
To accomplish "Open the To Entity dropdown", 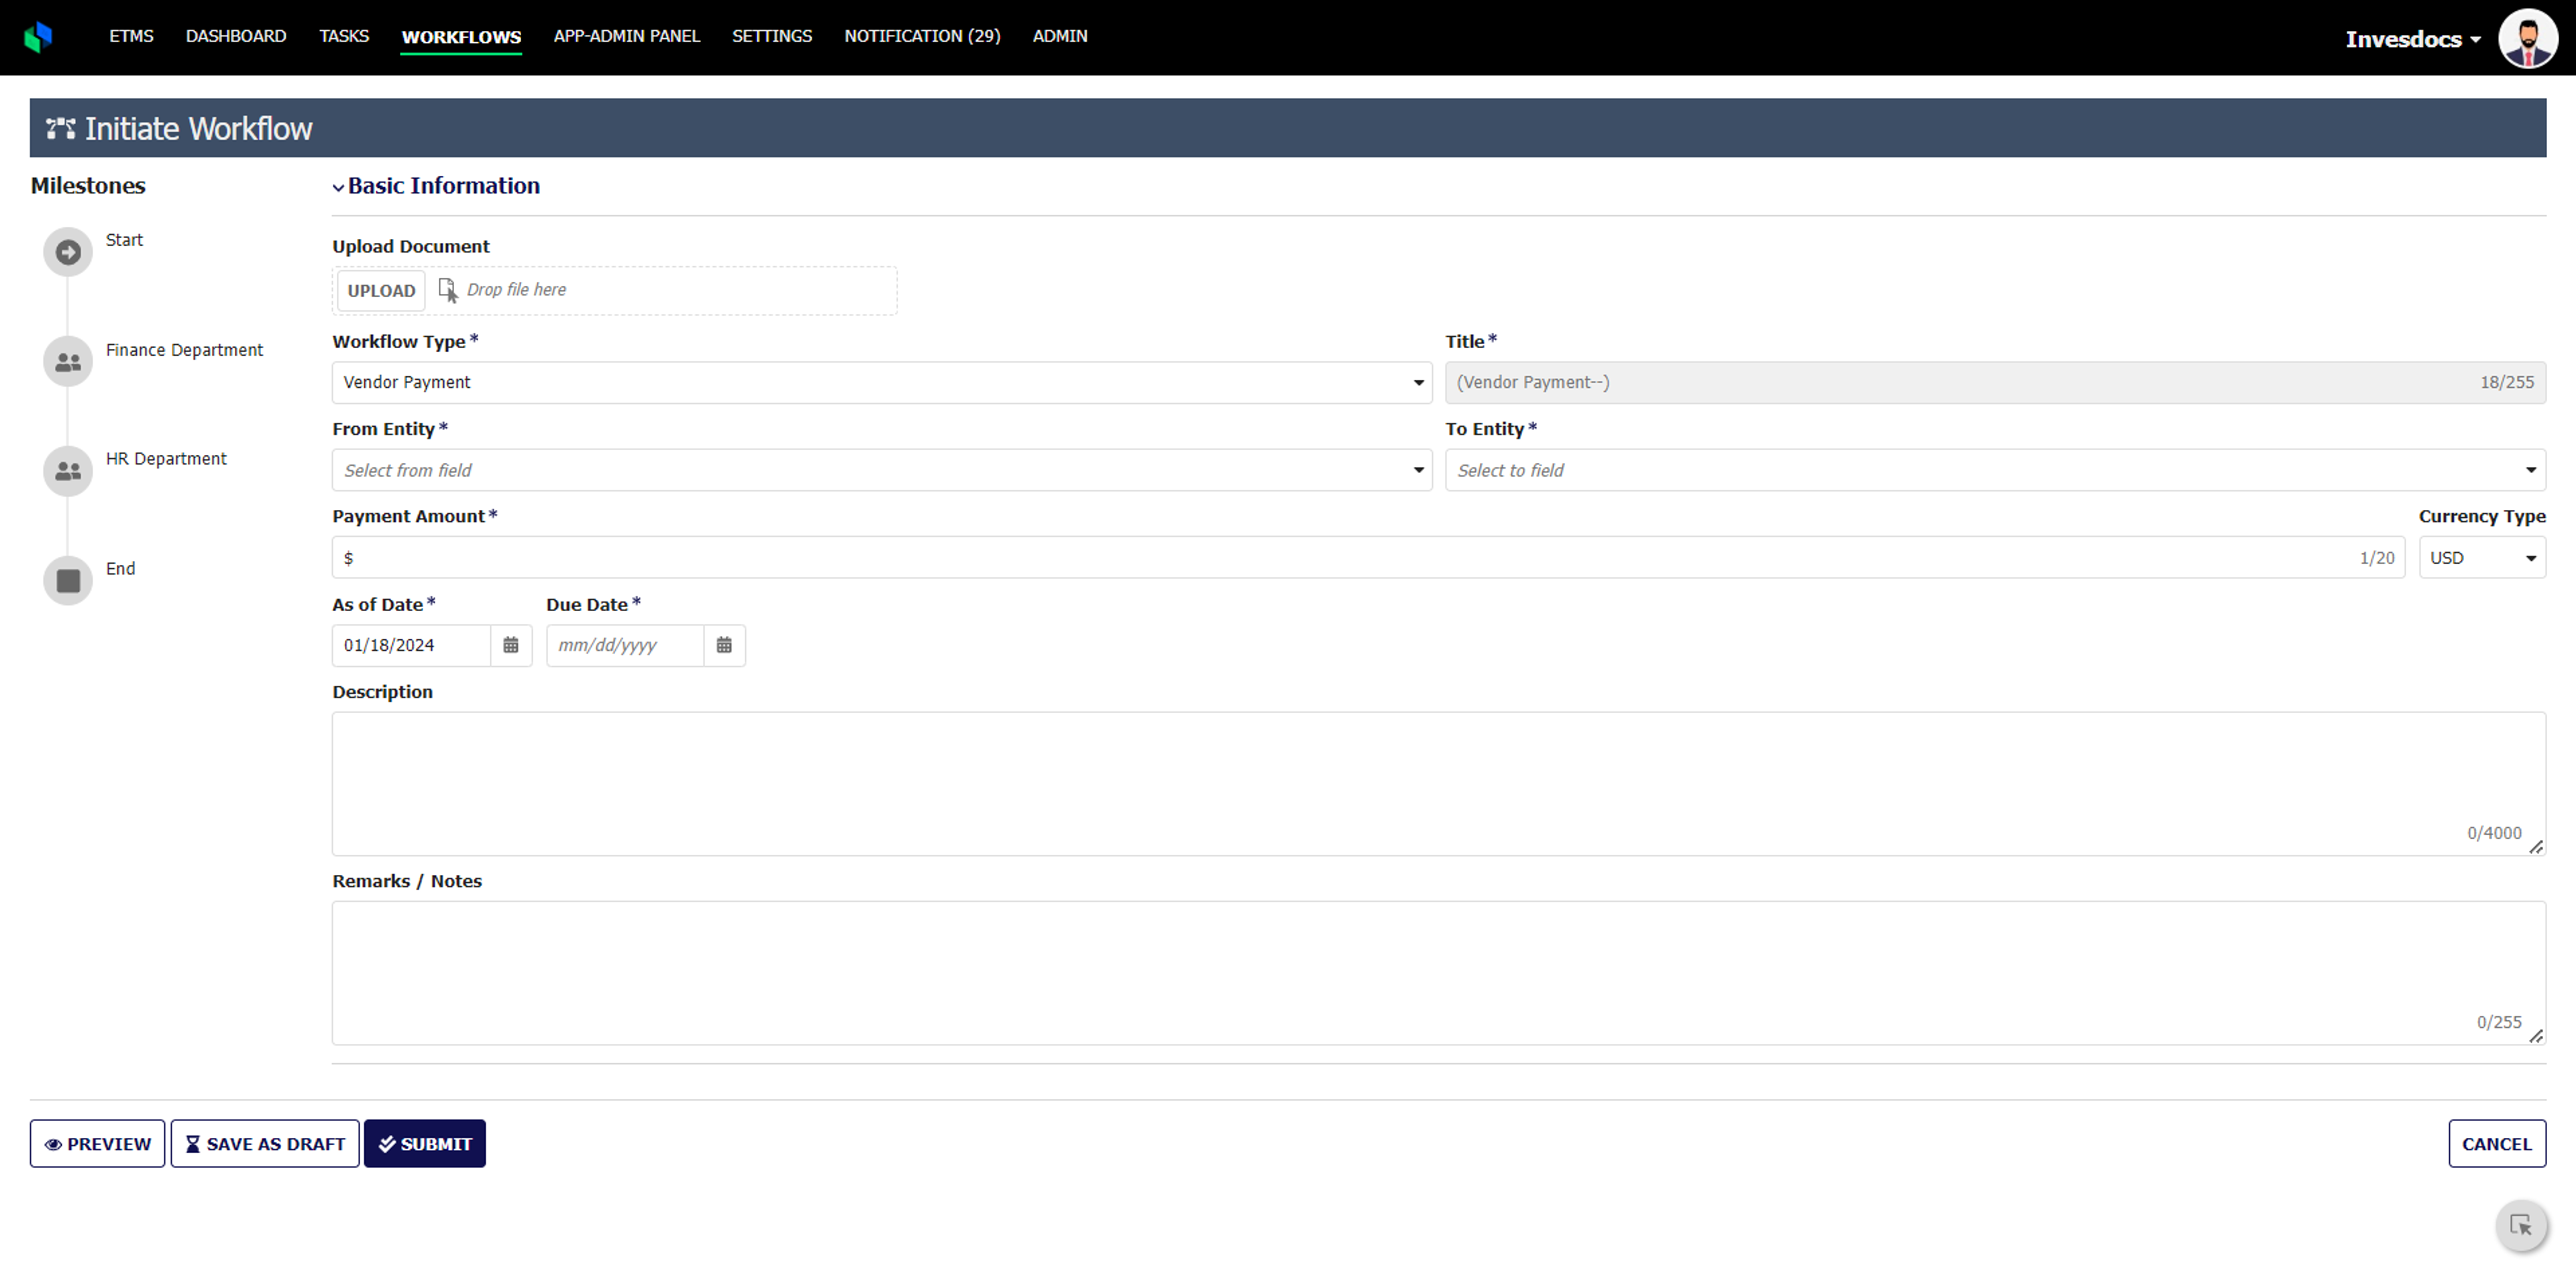I will point(1995,470).
